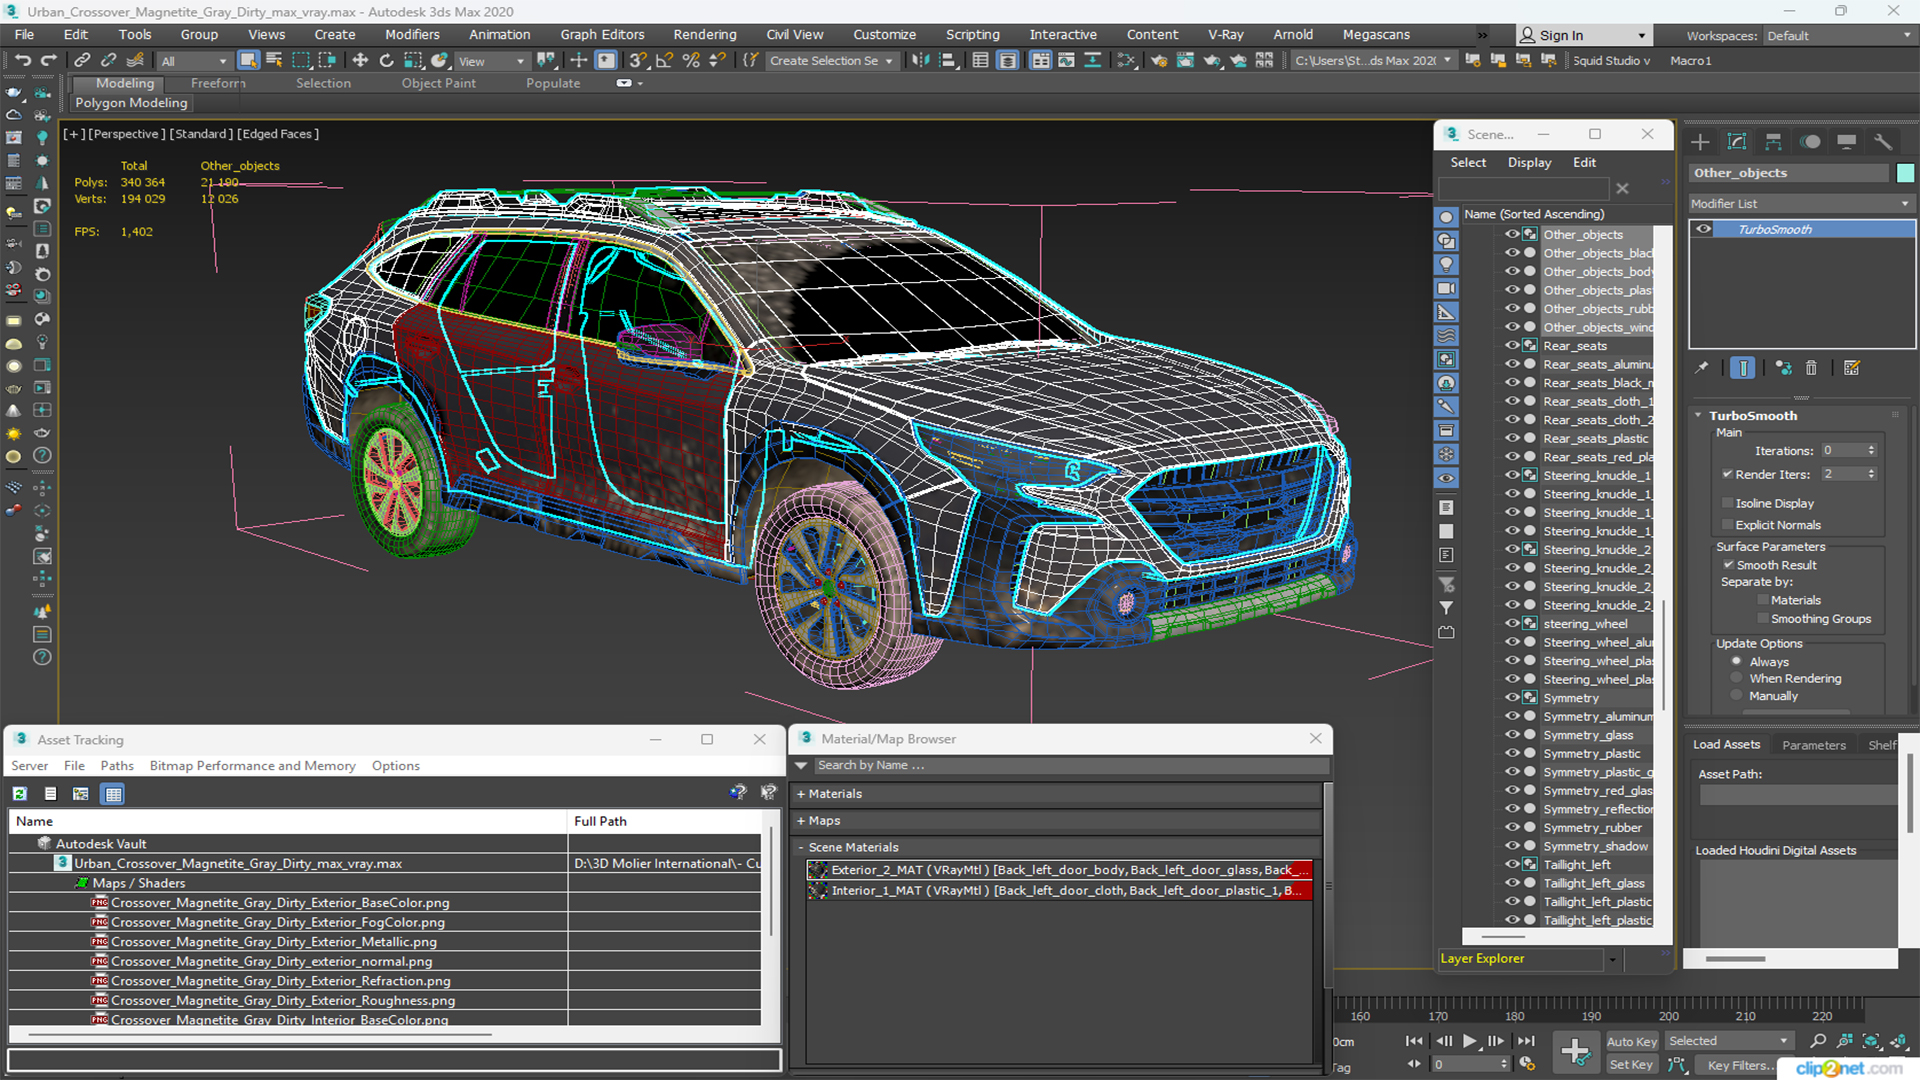Open the Paths menu in Asset Tracking

point(117,766)
